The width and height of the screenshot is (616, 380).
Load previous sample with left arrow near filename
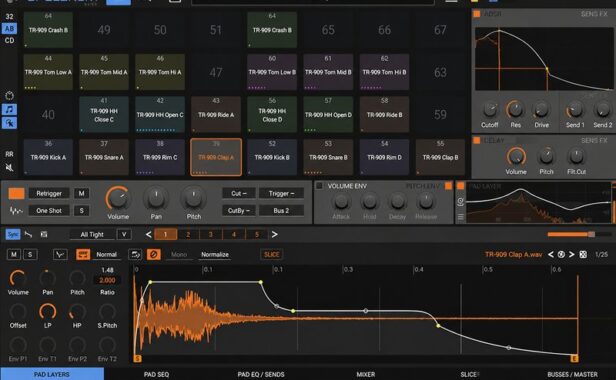click(x=551, y=255)
